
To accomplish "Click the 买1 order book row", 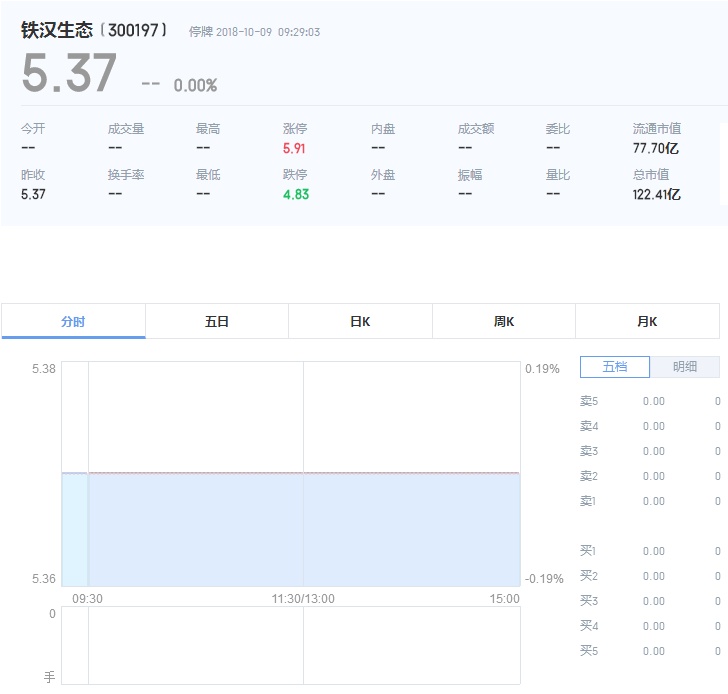I will [x=649, y=551].
